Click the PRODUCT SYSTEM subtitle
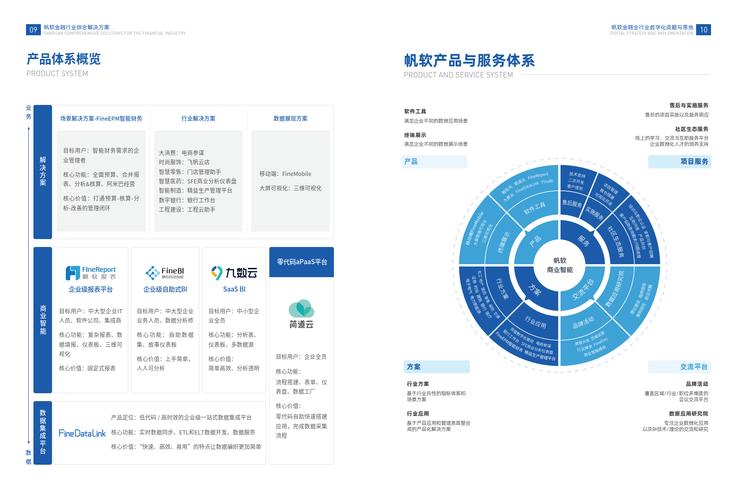 tap(57, 73)
